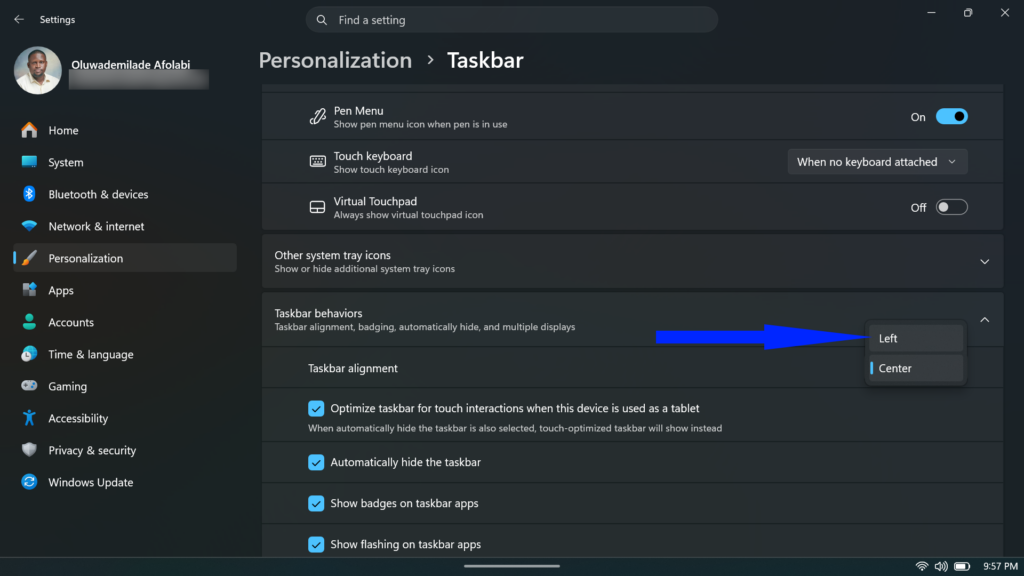This screenshot has width=1024, height=576.
Task: Click the Oluwademilade Afolabi account name
Action: click(x=131, y=65)
